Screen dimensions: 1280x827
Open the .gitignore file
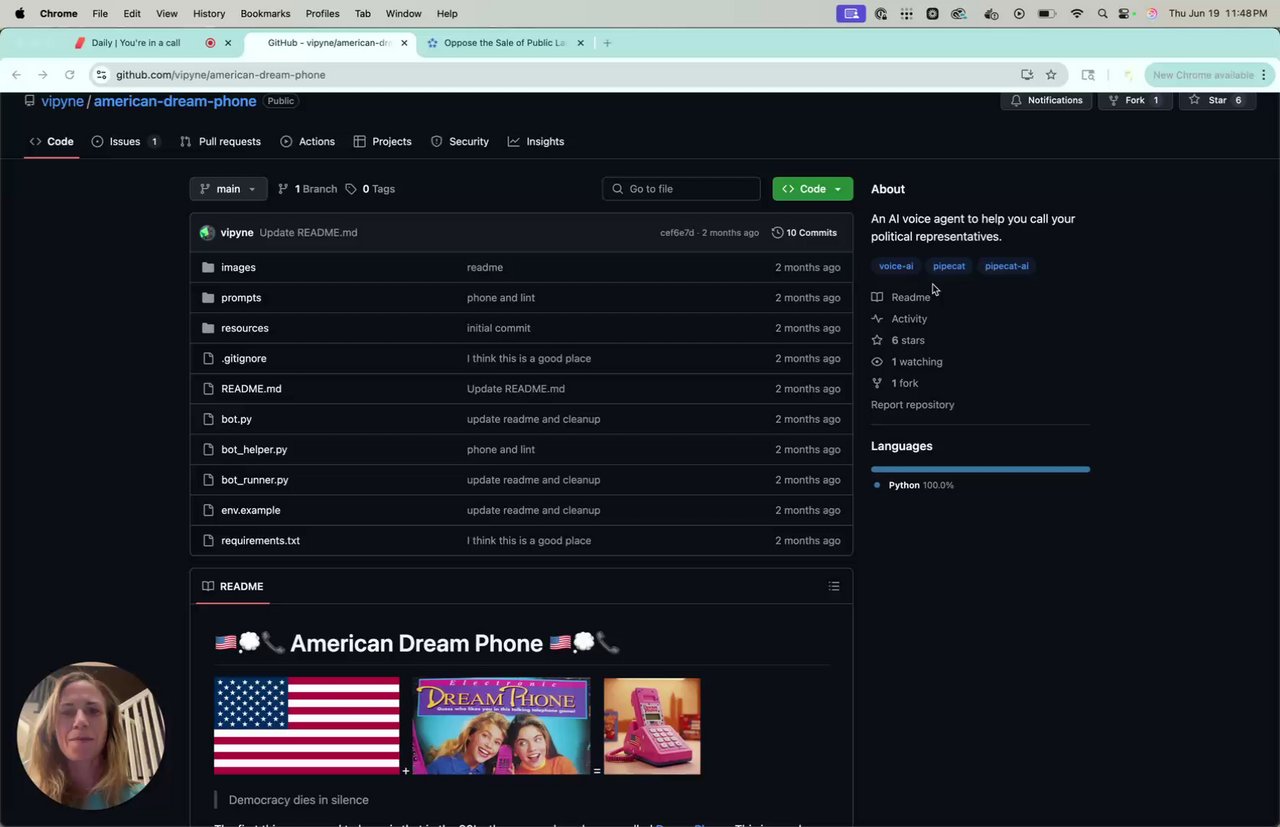pos(244,358)
